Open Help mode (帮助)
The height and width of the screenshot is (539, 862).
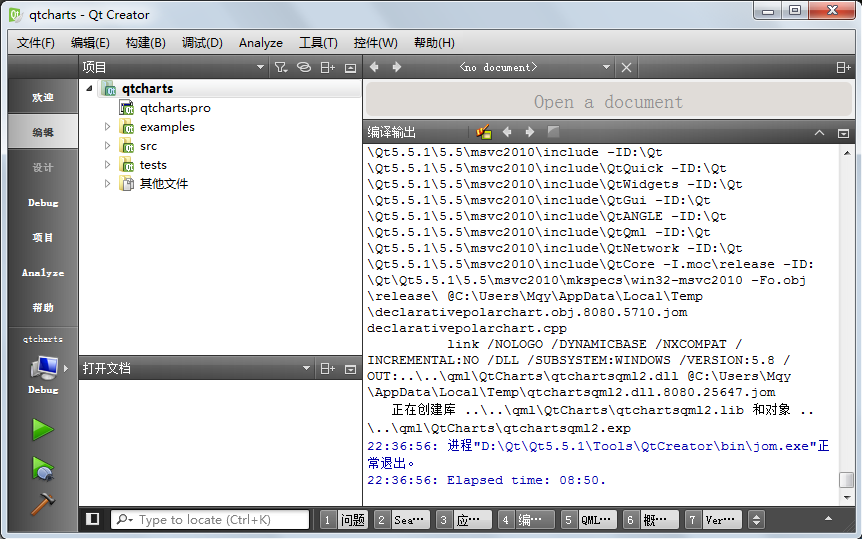[x=43, y=307]
